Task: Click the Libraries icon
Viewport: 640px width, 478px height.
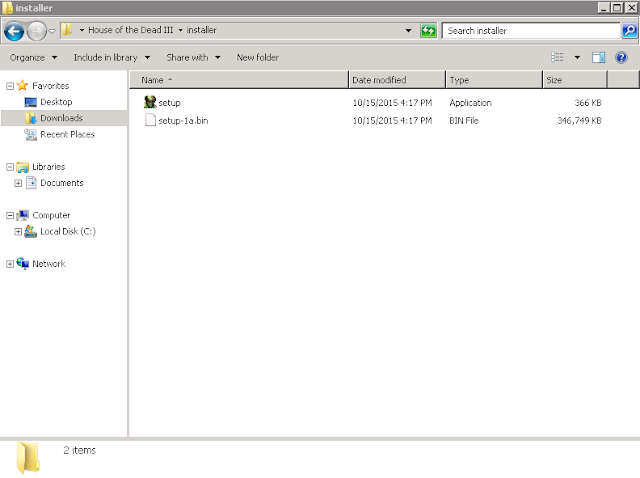Action: pos(22,167)
